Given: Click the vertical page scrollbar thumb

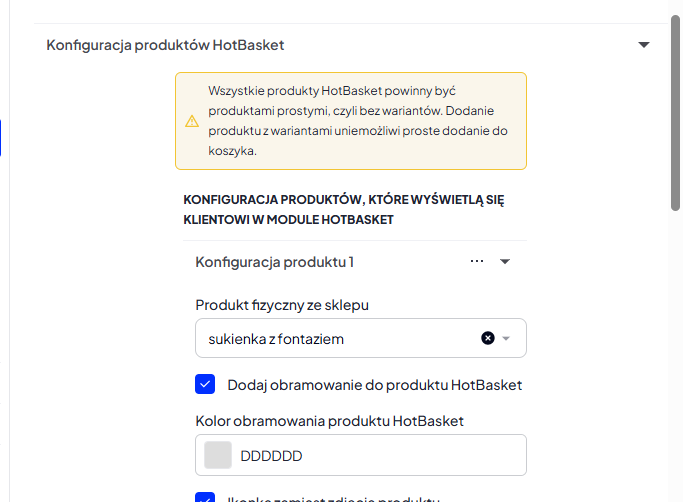Looking at the screenshot, I should [676, 113].
